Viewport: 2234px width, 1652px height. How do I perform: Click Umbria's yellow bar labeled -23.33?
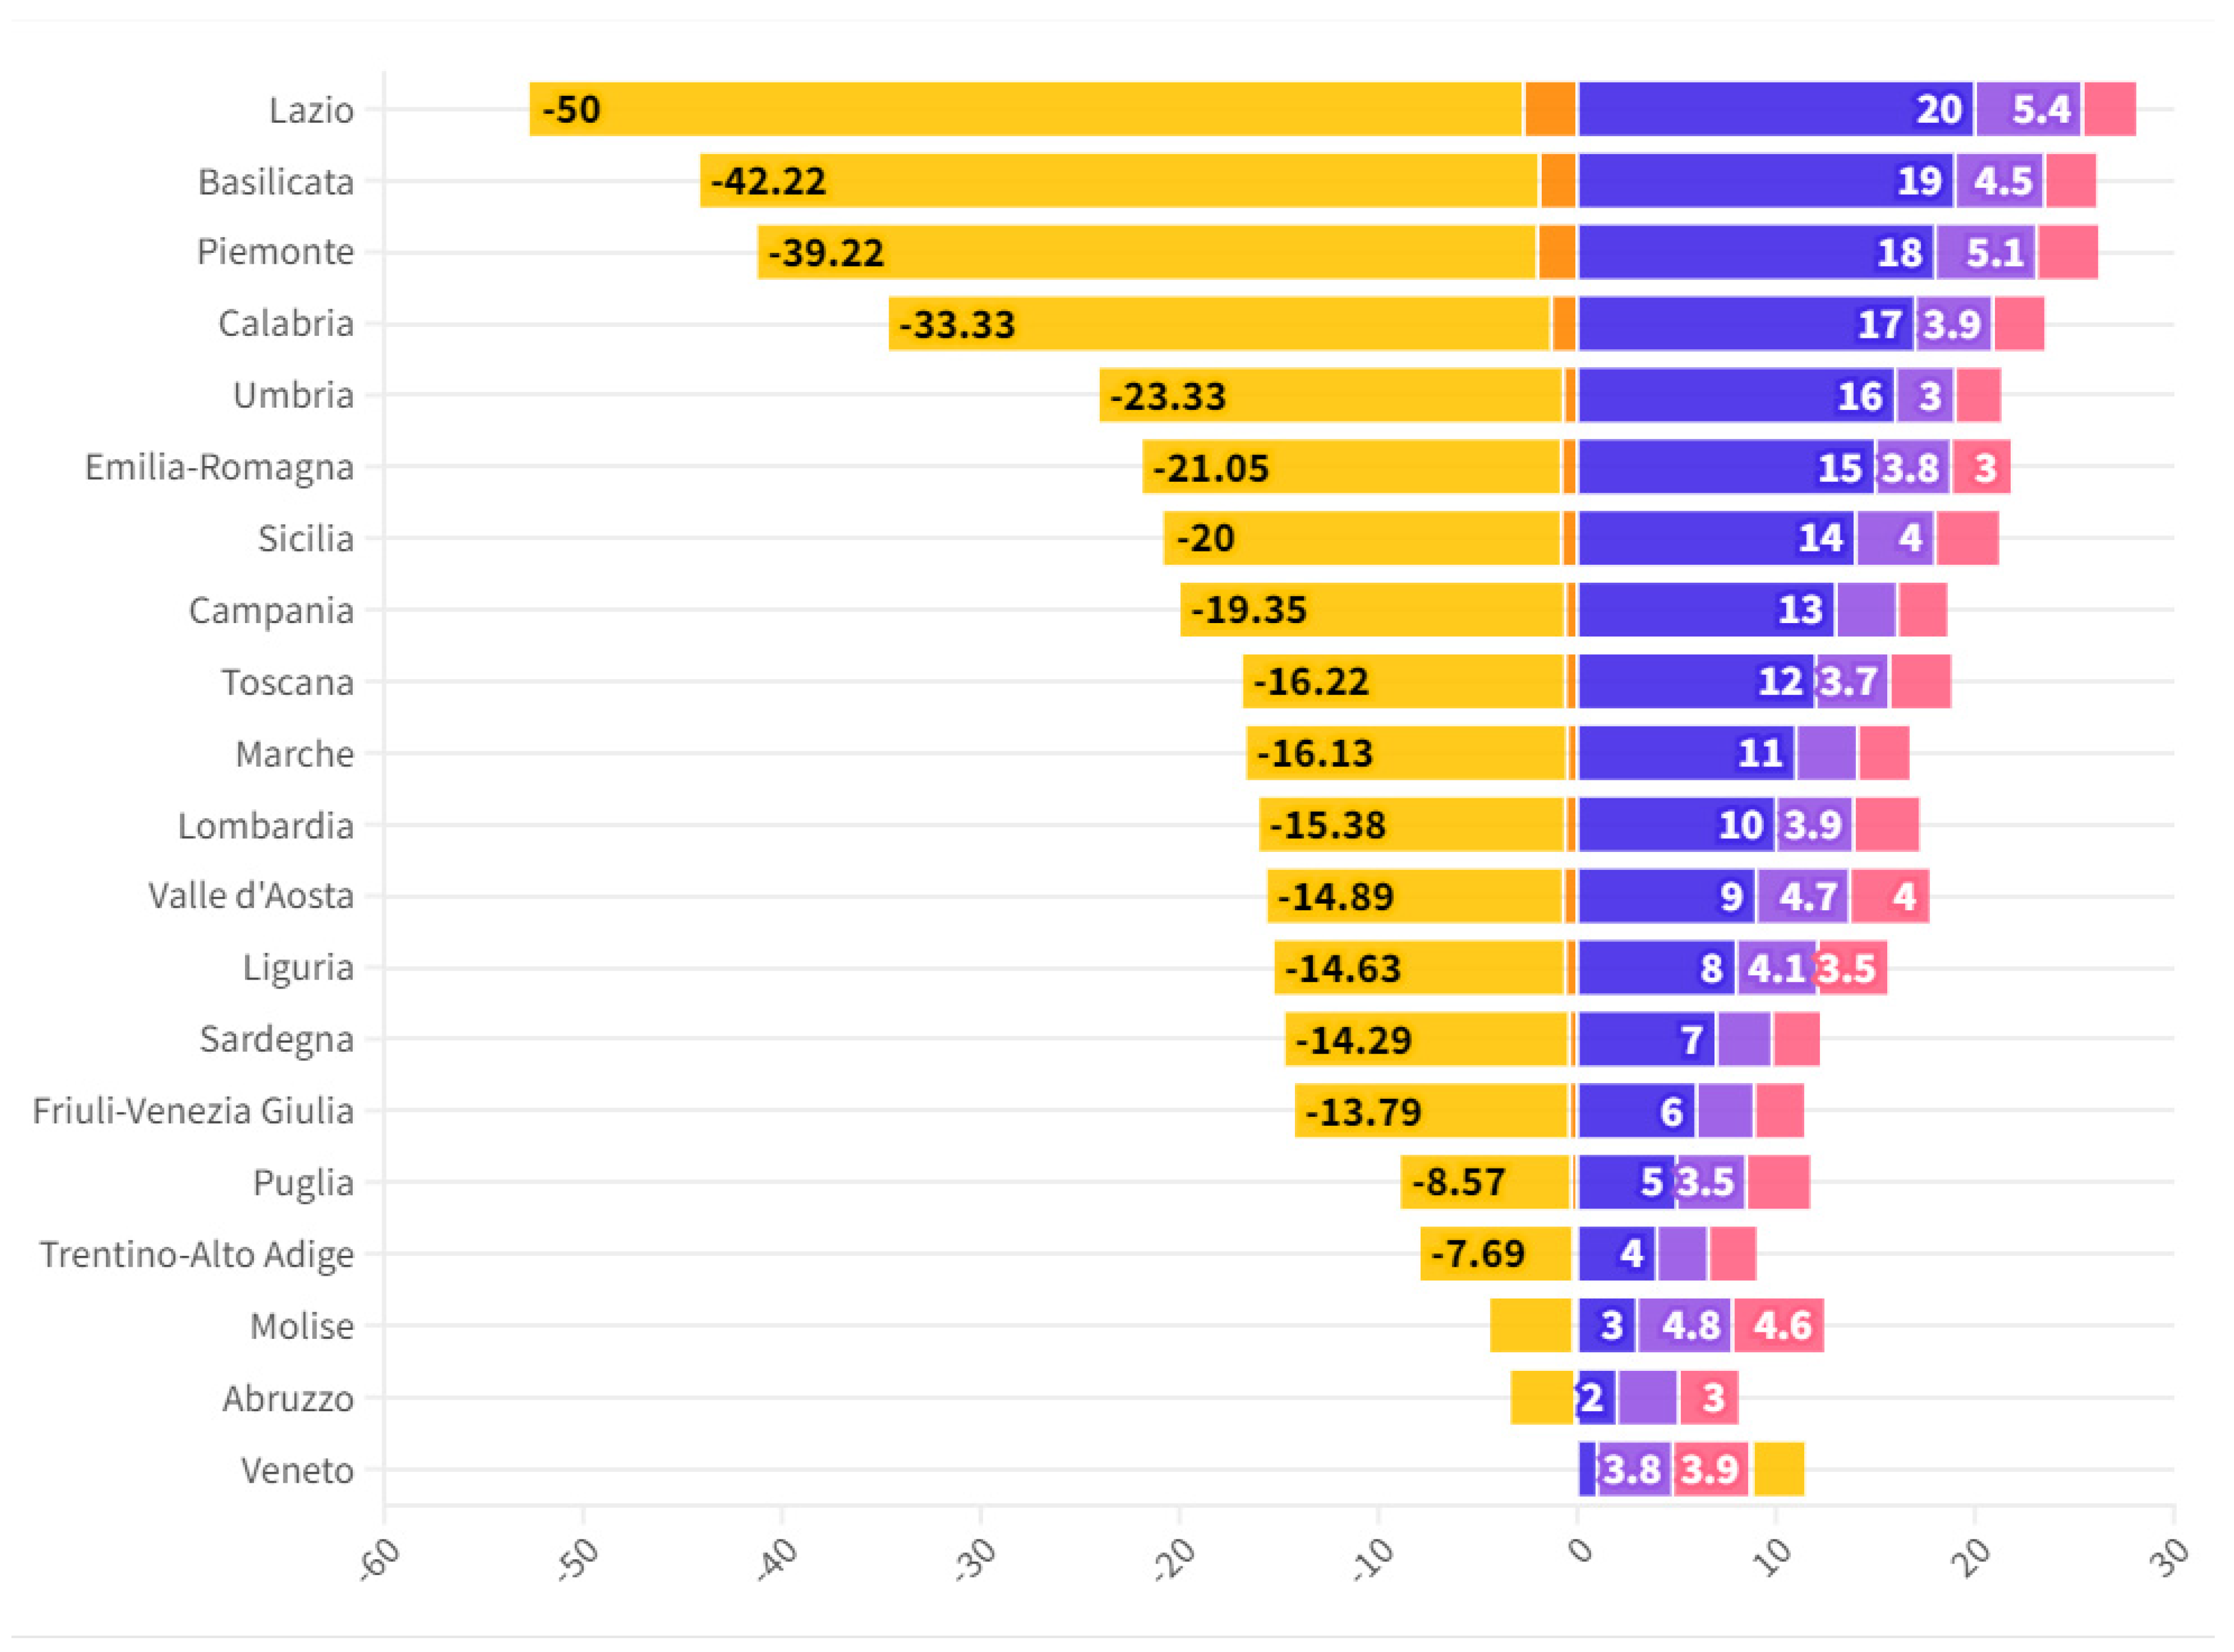point(1330,396)
